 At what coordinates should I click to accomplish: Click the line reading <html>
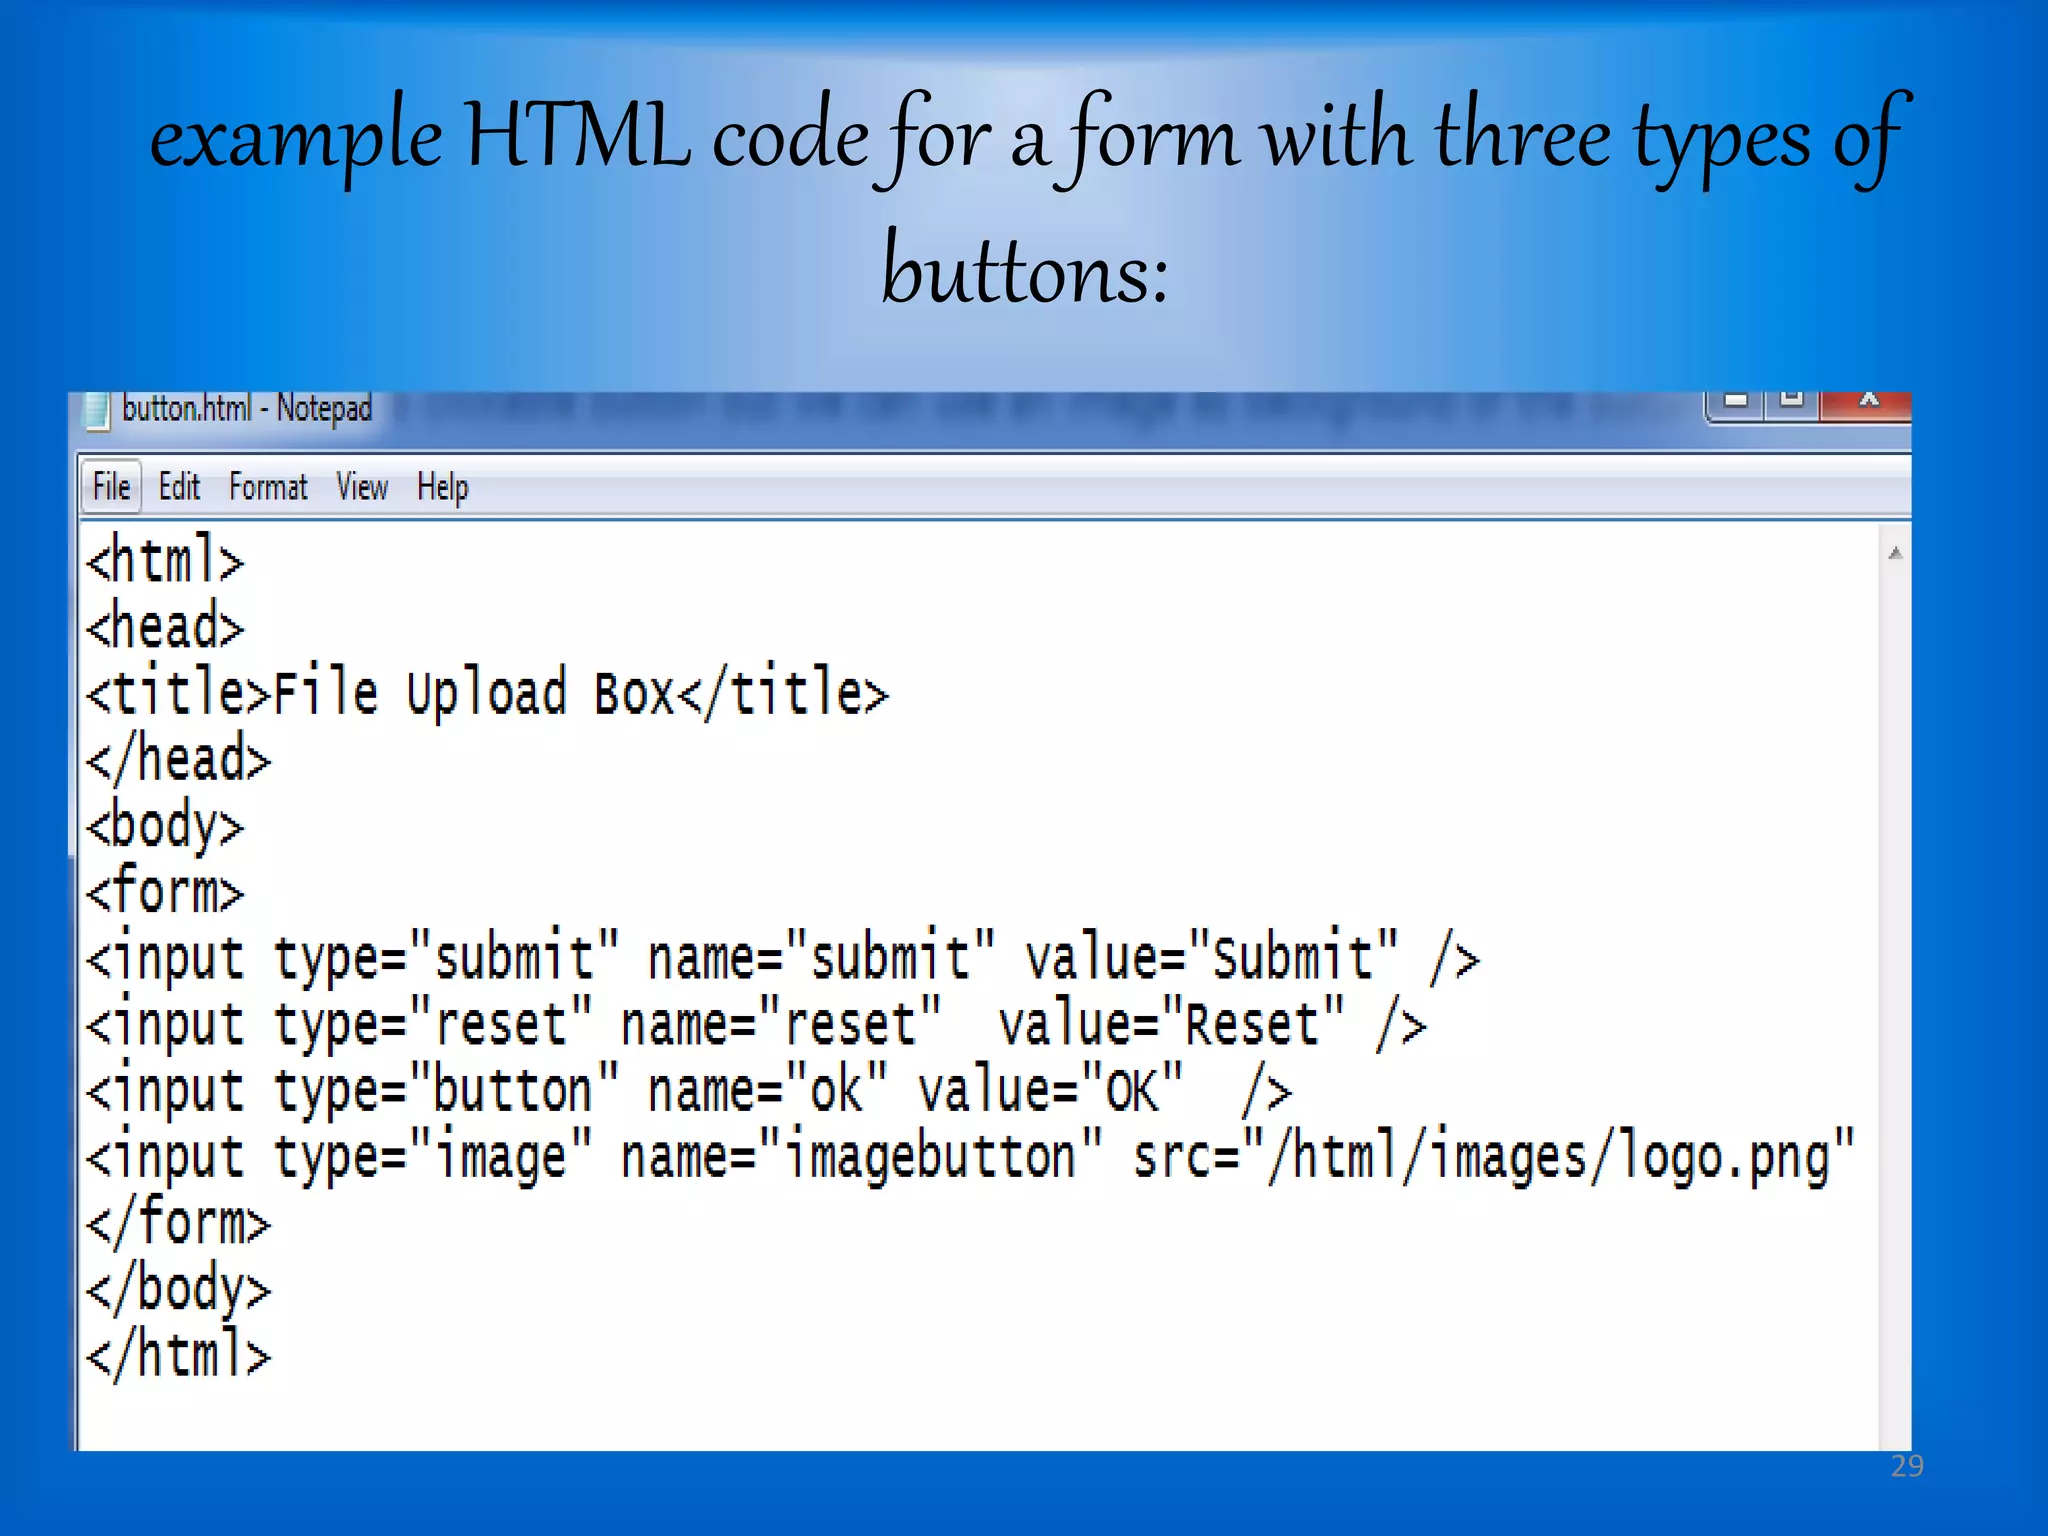click(165, 560)
